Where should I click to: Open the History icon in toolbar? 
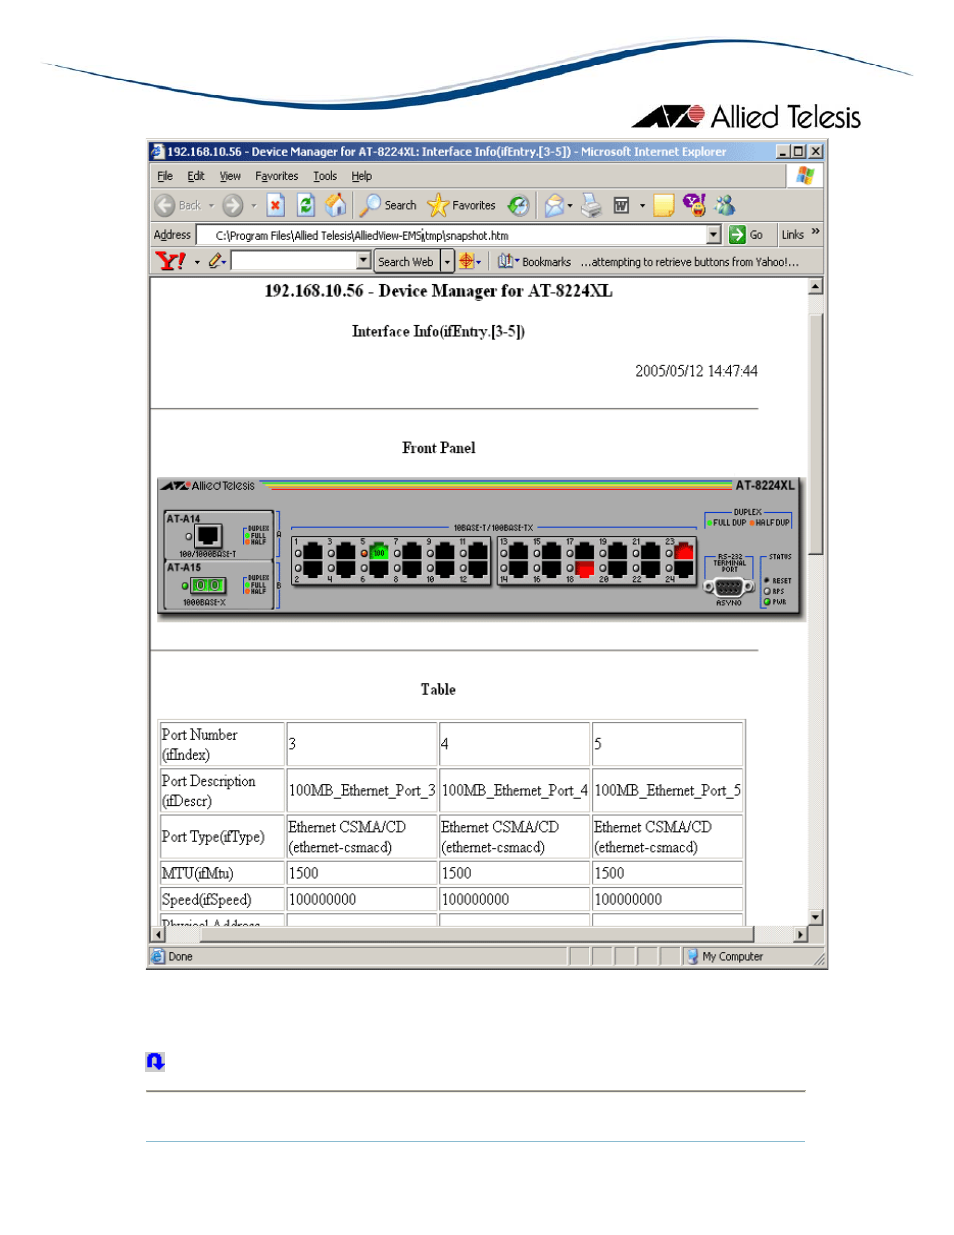(x=518, y=205)
